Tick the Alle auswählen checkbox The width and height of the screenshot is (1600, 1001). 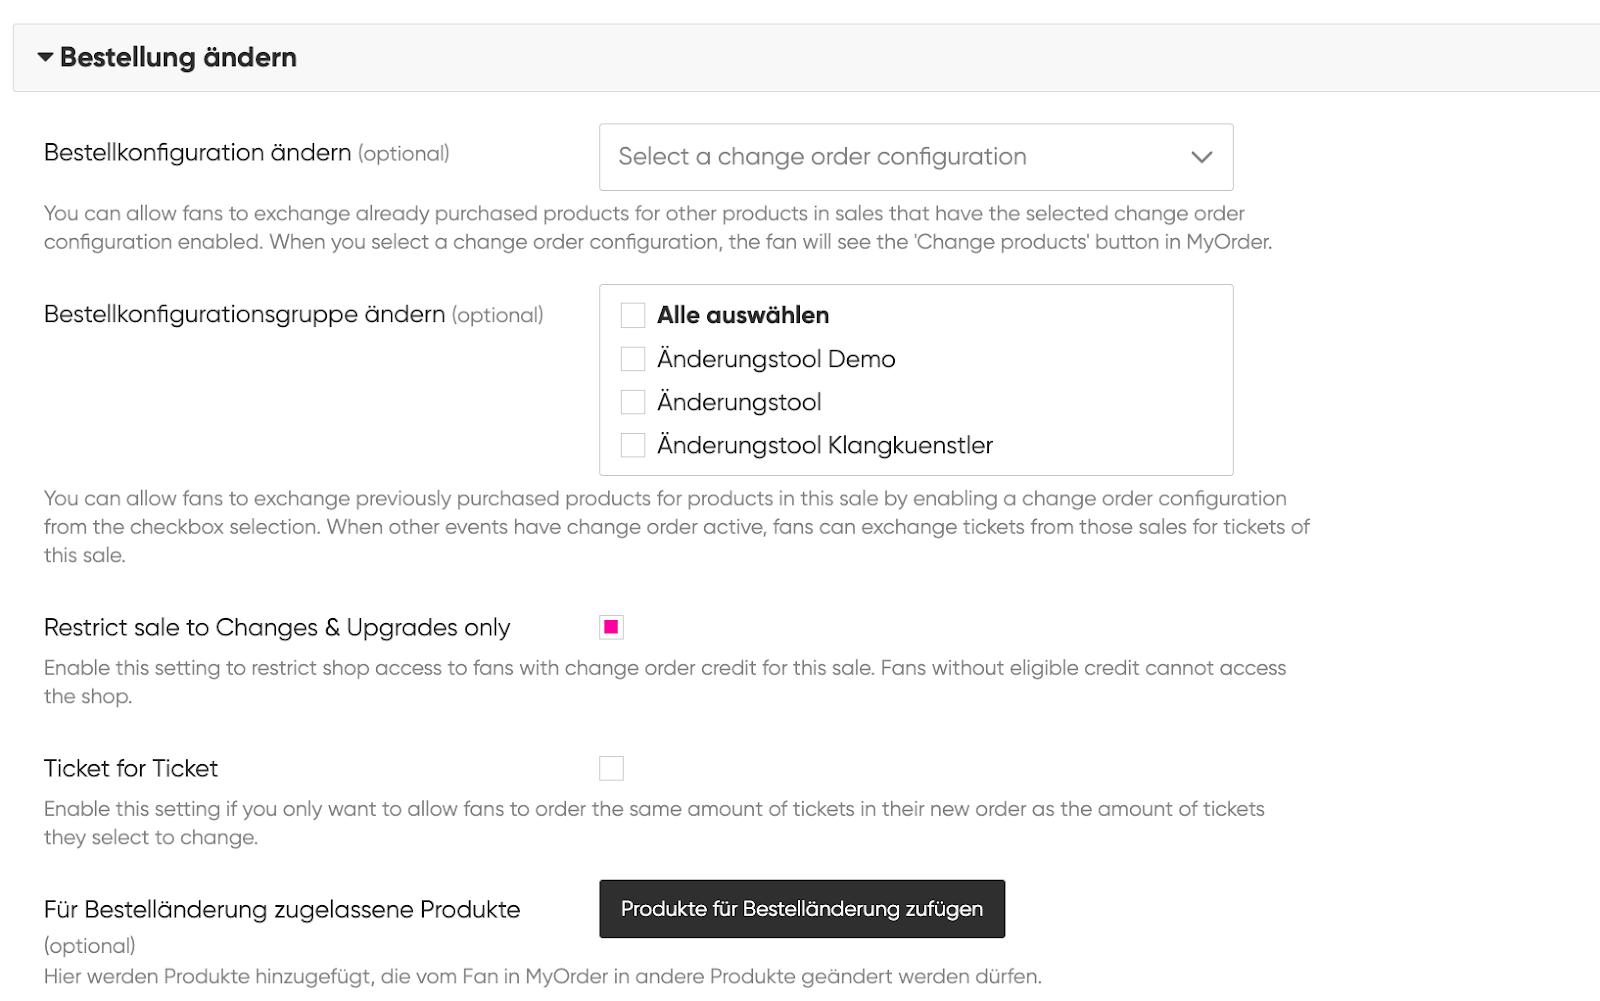633,316
